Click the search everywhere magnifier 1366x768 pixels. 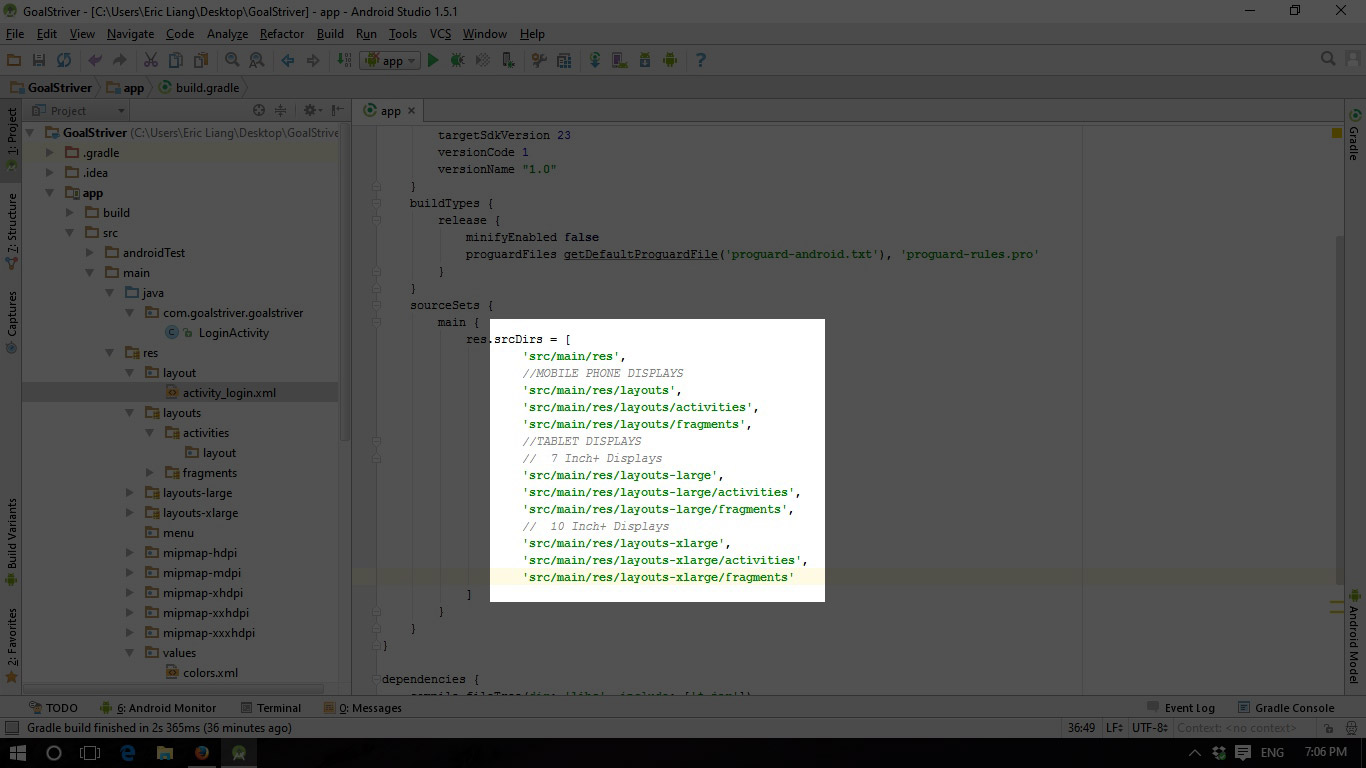[x=1328, y=59]
